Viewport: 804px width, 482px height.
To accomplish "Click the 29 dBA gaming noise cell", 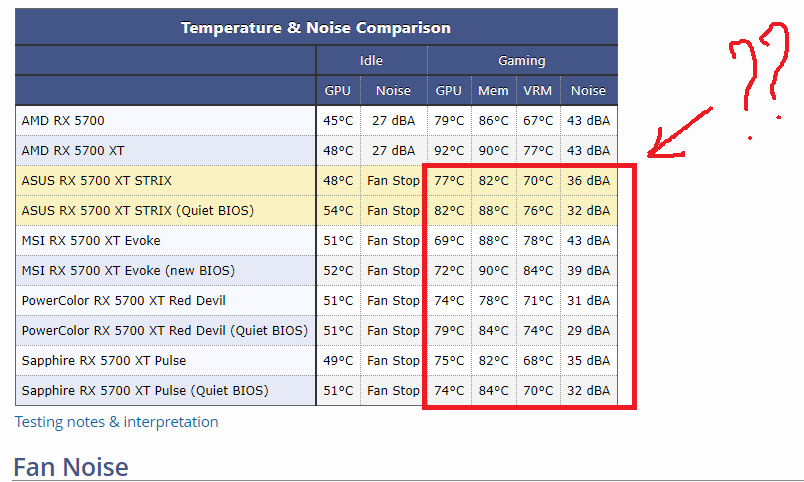I will [x=588, y=331].
